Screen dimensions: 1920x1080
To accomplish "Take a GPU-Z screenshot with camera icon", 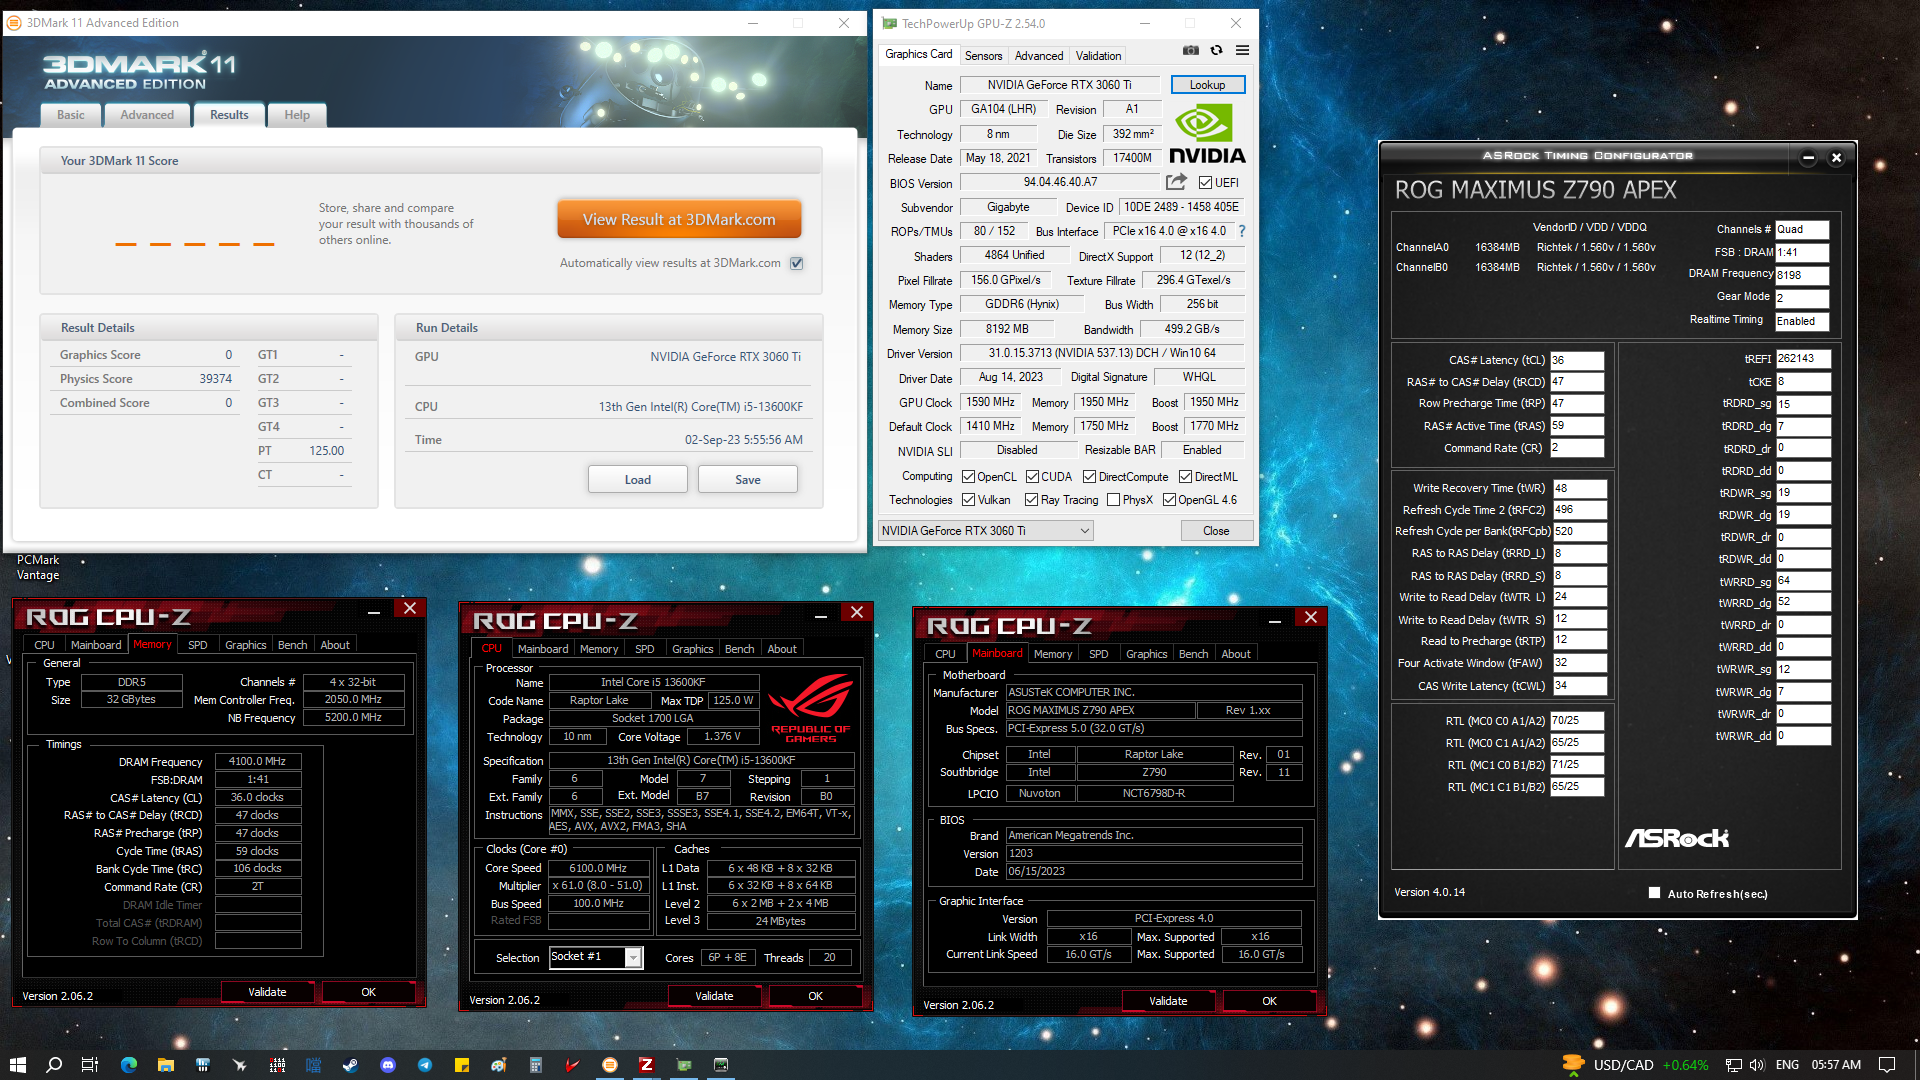I will point(1190,50).
